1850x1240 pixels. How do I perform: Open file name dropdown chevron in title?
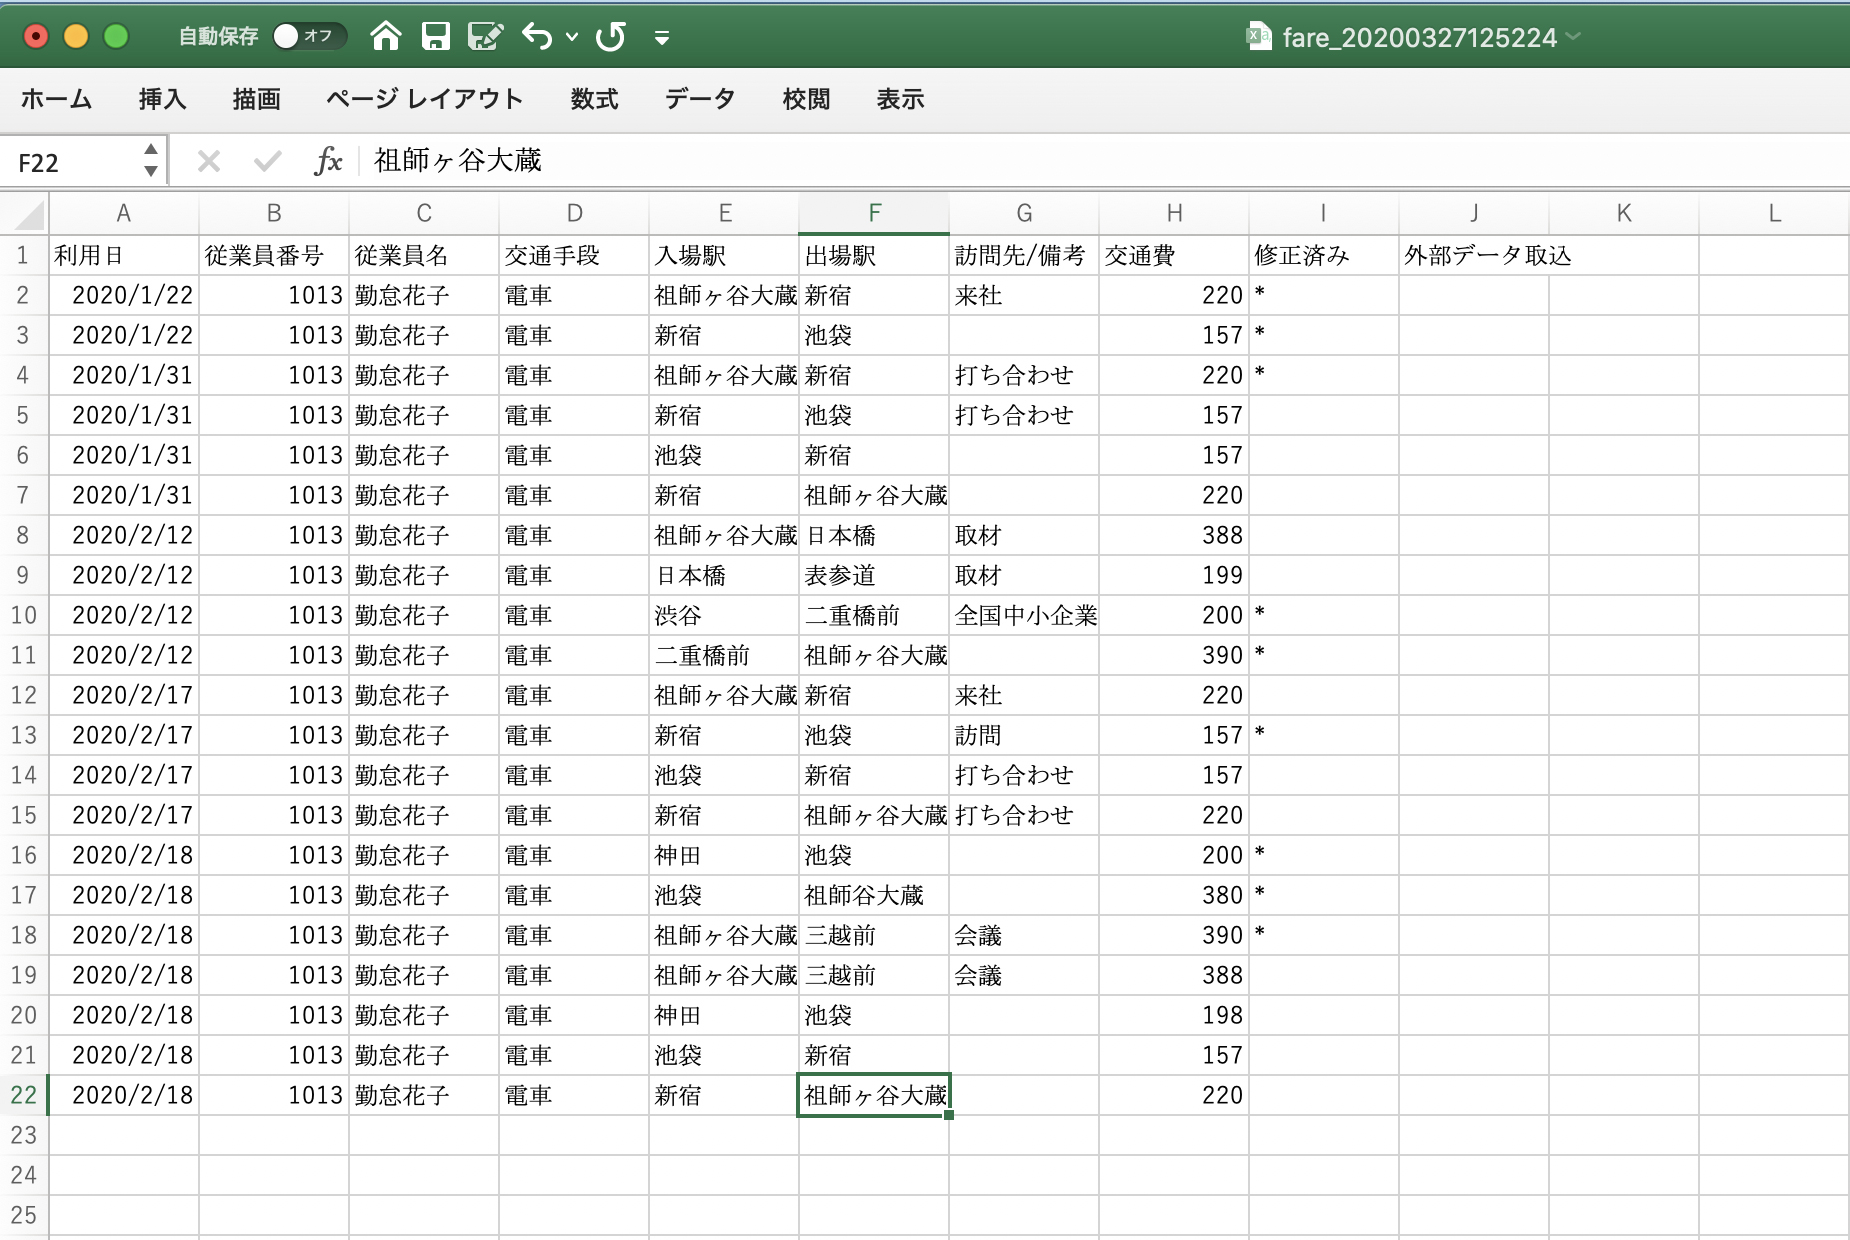1574,37
